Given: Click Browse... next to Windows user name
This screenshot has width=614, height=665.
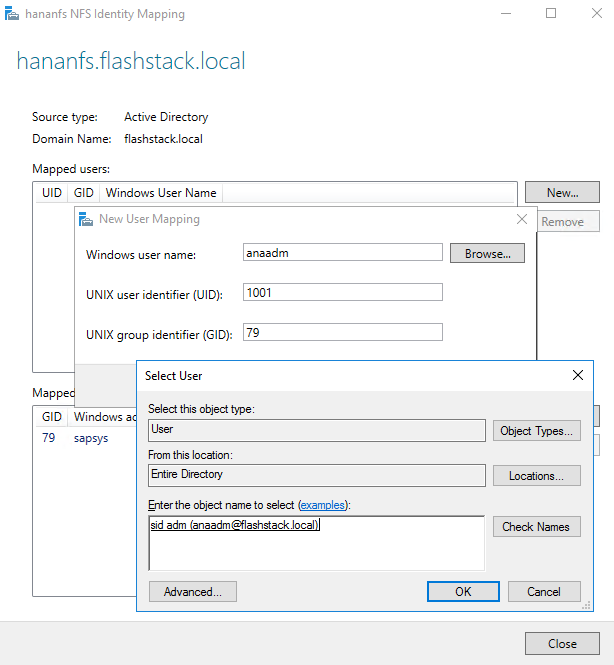Looking at the screenshot, I should point(487,253).
